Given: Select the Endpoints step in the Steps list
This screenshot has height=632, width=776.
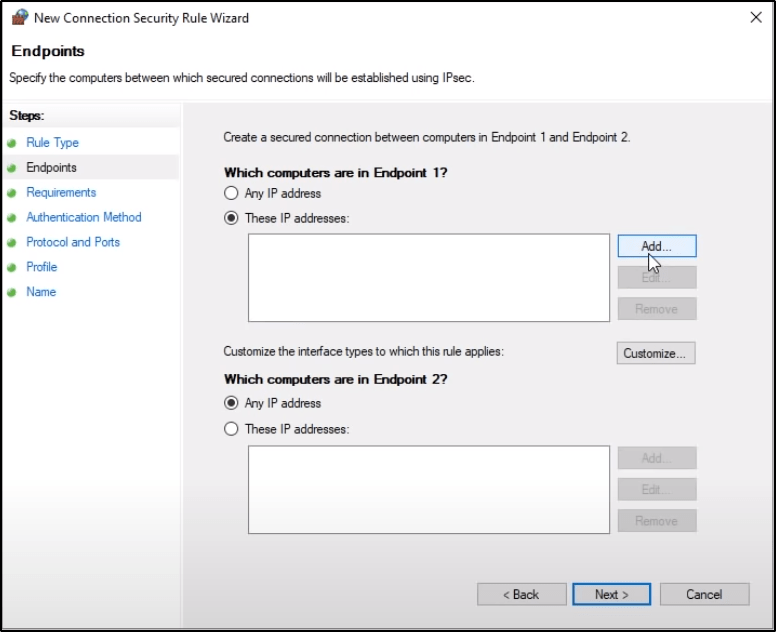Looking at the screenshot, I should coord(51,168).
